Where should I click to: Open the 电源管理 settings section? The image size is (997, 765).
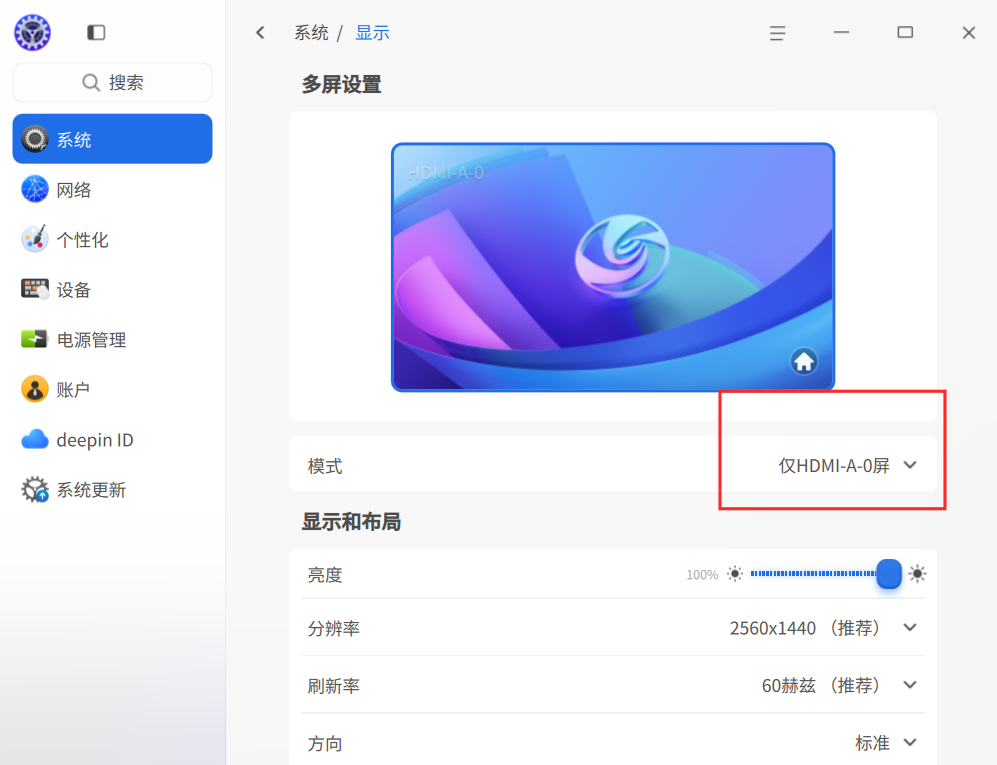[113, 339]
